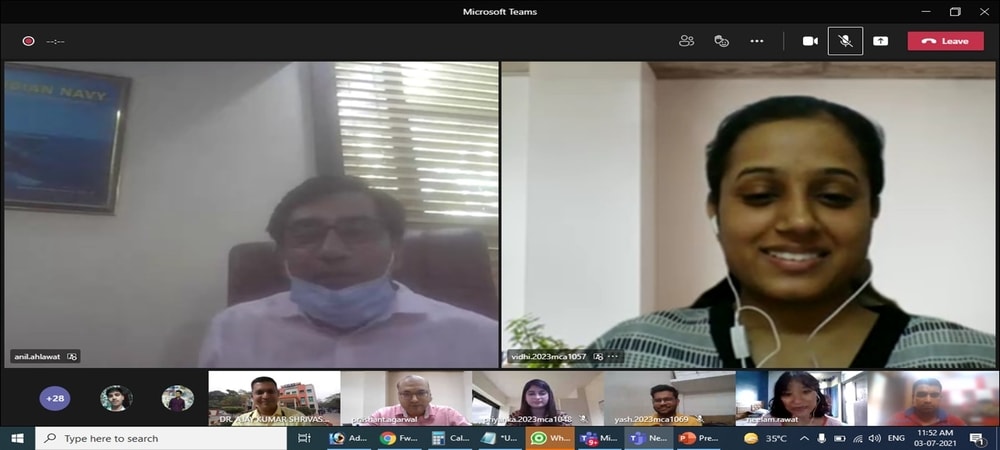Open the share content tray
The width and height of the screenshot is (1000, 450).
880,41
